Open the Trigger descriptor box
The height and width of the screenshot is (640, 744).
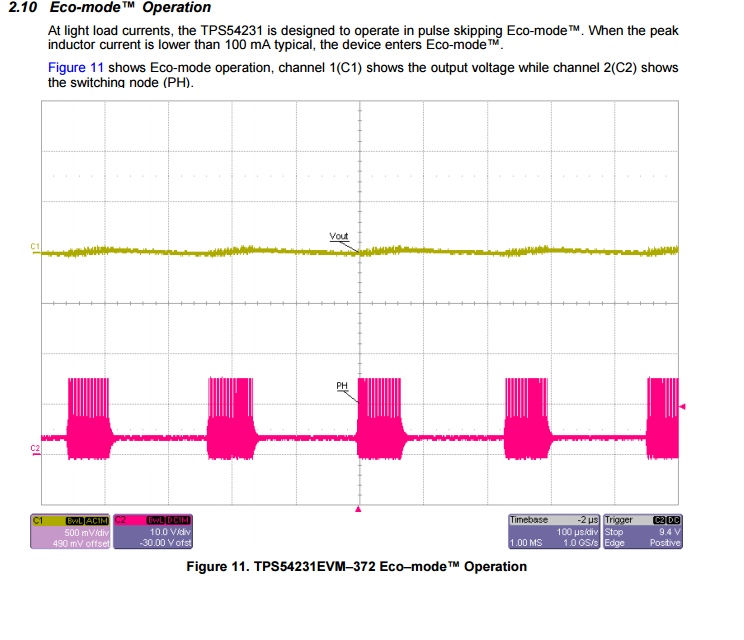(642, 531)
